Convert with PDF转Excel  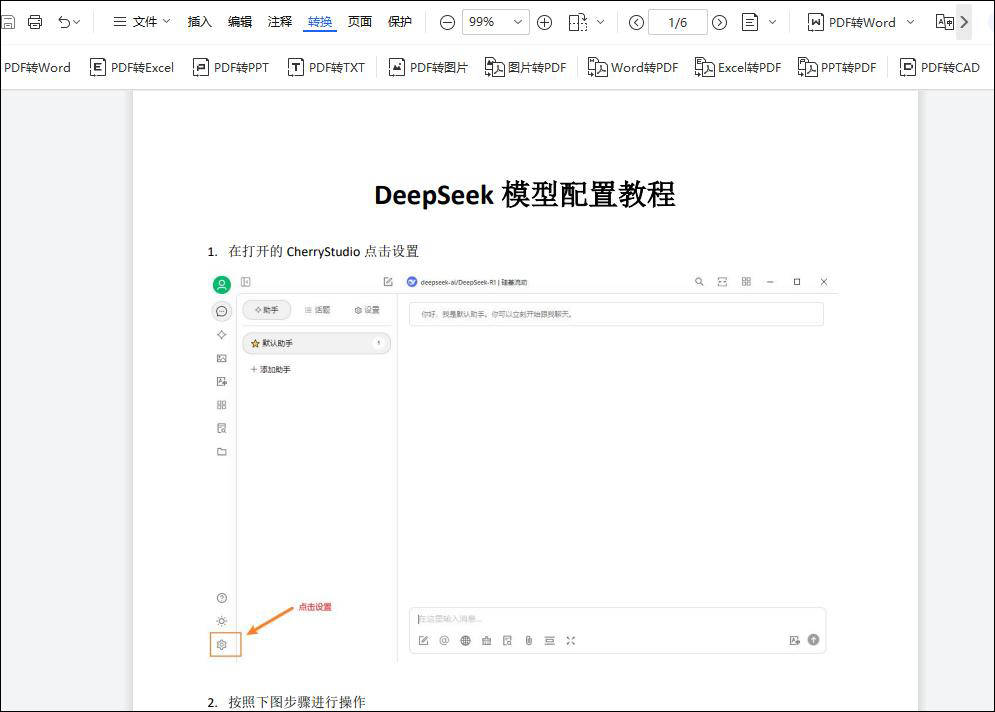pyautogui.click(x=131, y=67)
